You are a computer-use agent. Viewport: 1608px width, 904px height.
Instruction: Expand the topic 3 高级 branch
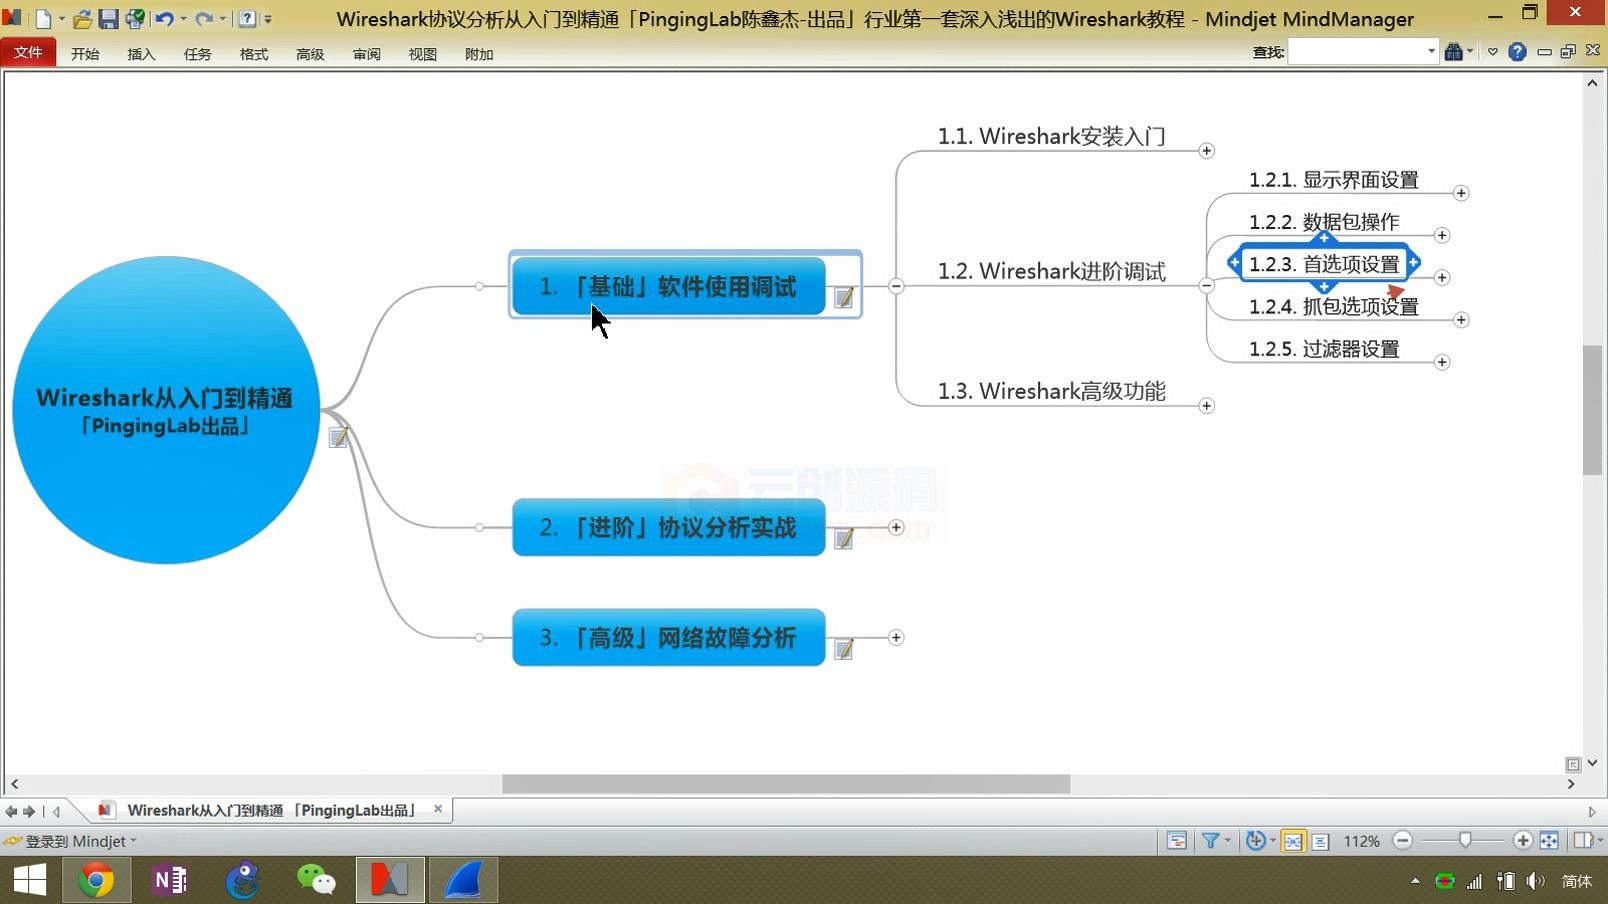pyautogui.click(x=896, y=637)
